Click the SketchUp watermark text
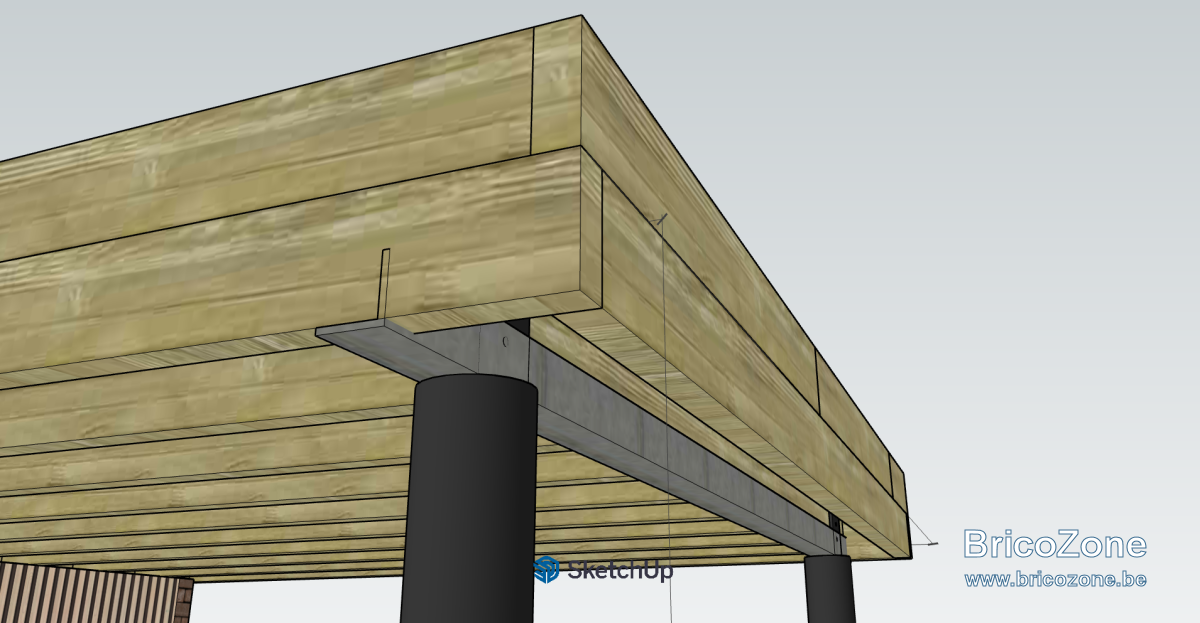The height and width of the screenshot is (623, 1200). pyautogui.click(x=620, y=570)
